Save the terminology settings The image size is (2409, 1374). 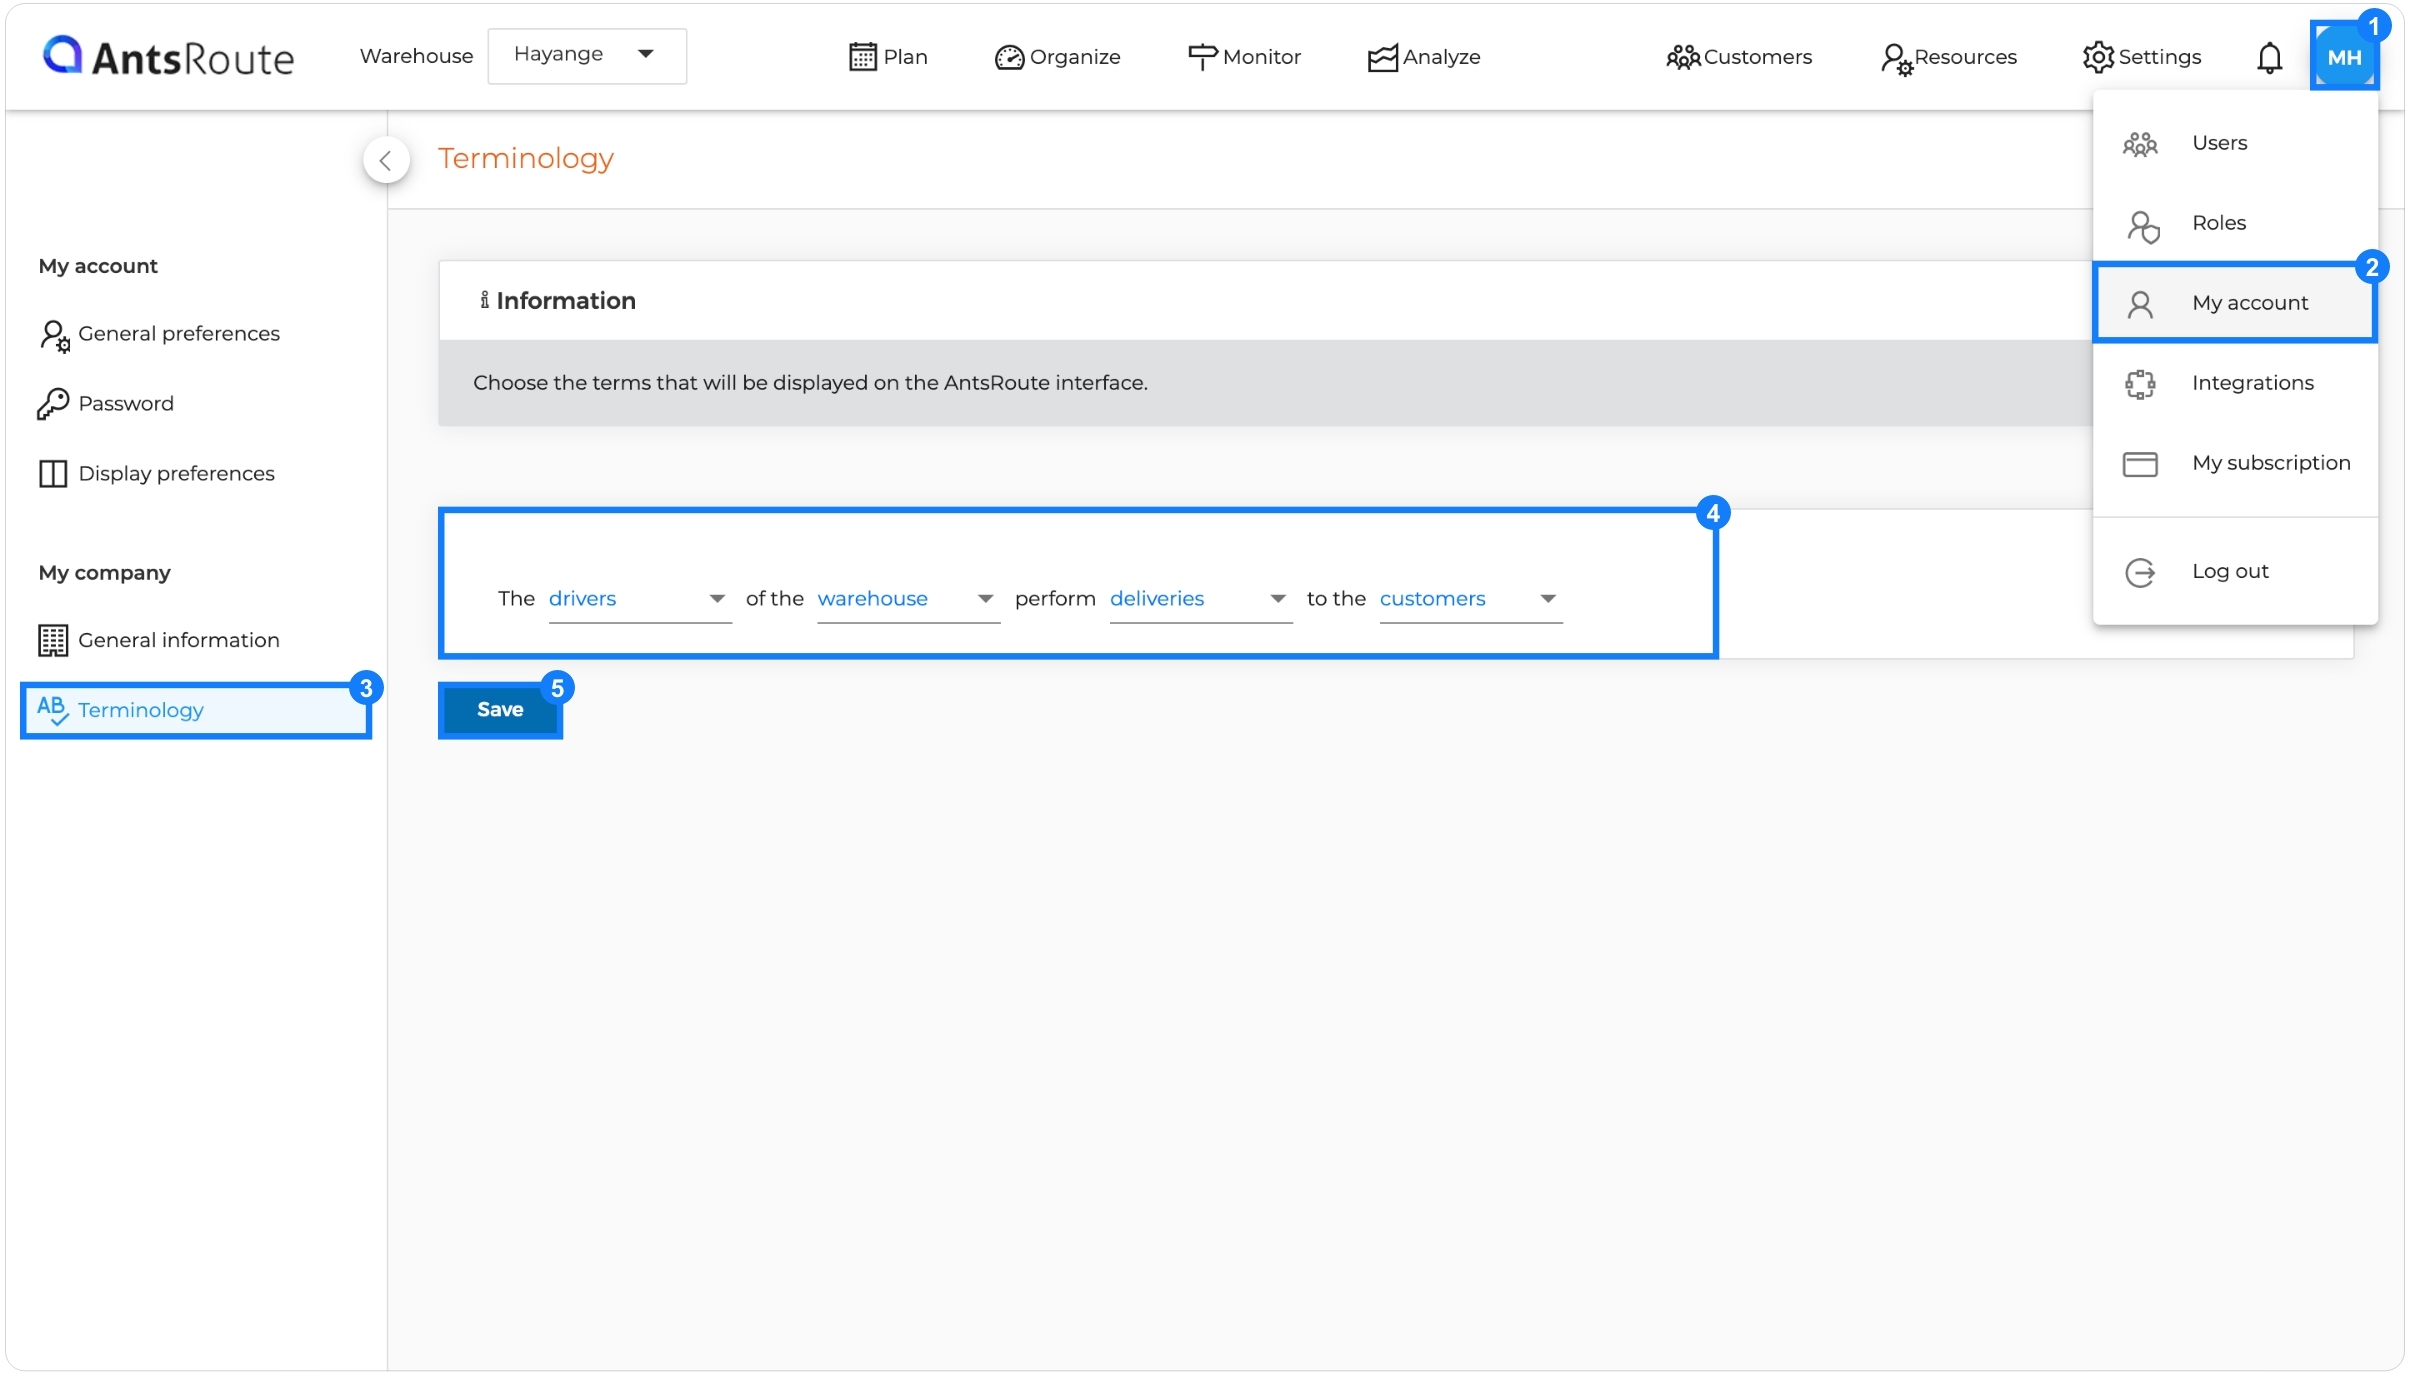(500, 710)
